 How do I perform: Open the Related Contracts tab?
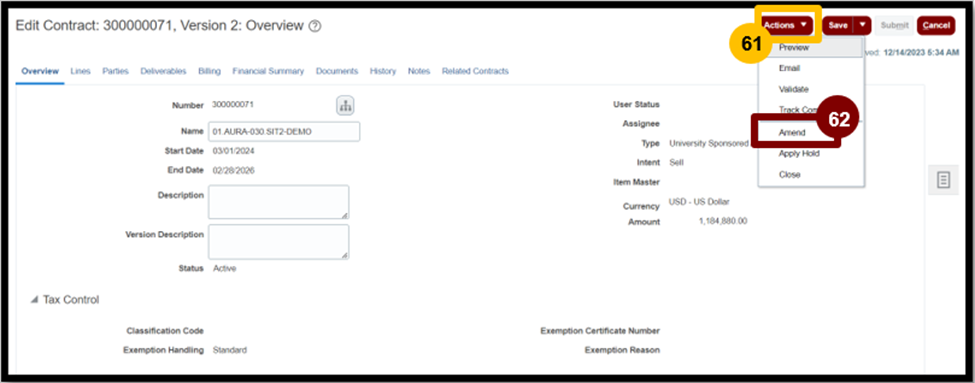[475, 72]
